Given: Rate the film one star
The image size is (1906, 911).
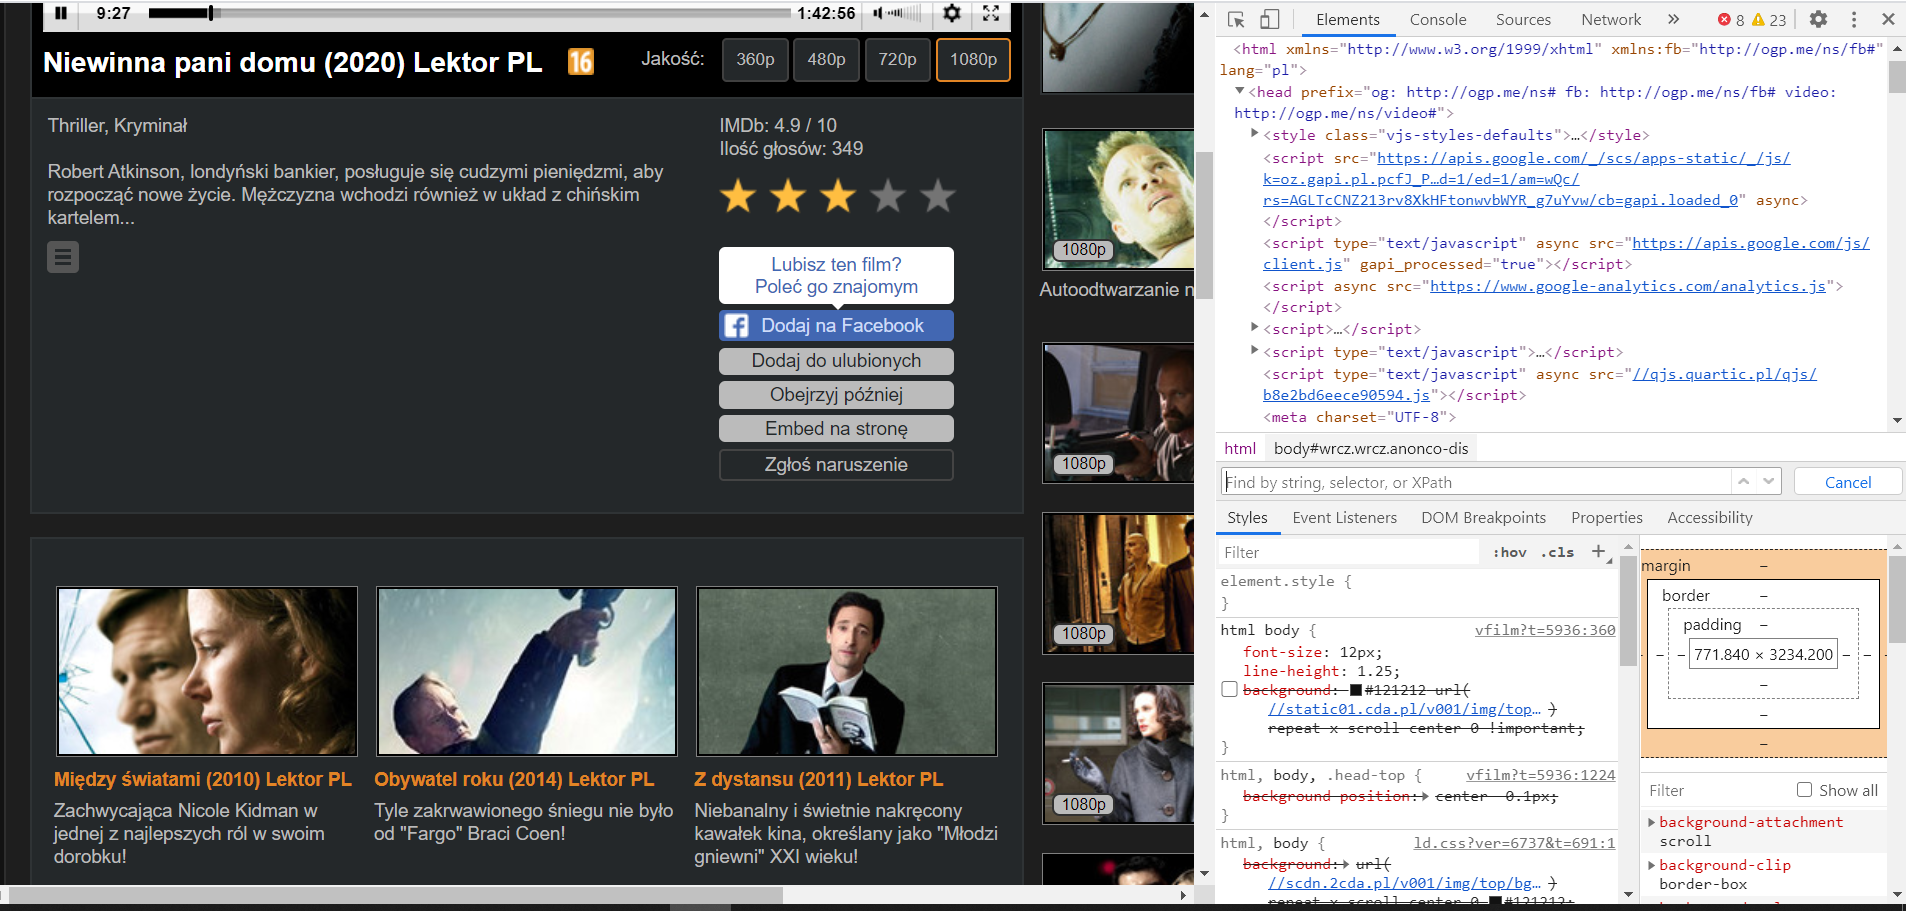Looking at the screenshot, I should pyautogui.click(x=738, y=196).
